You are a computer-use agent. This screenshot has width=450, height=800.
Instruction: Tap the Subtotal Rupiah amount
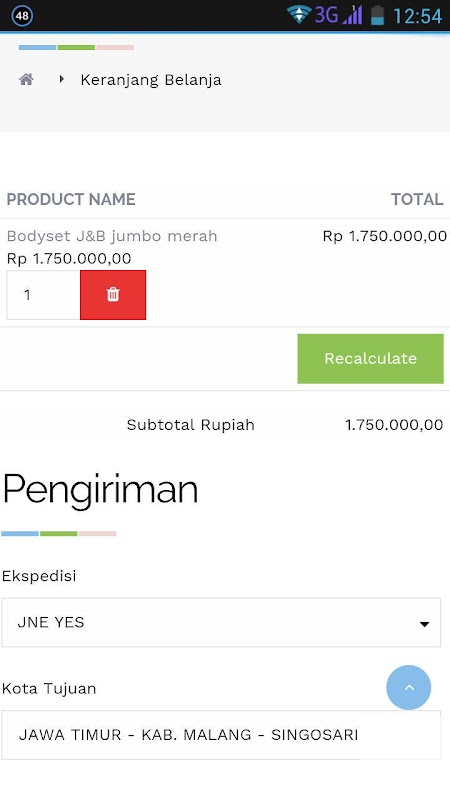click(394, 425)
